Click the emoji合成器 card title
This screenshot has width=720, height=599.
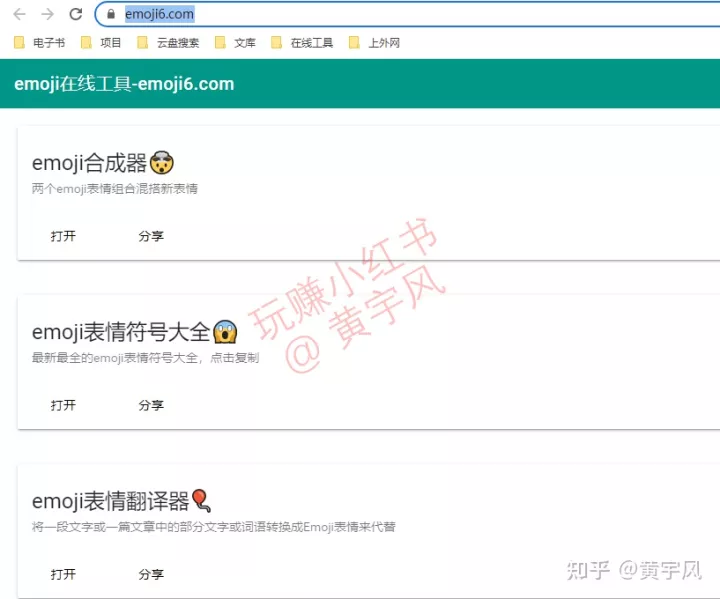pyautogui.click(x=89, y=163)
